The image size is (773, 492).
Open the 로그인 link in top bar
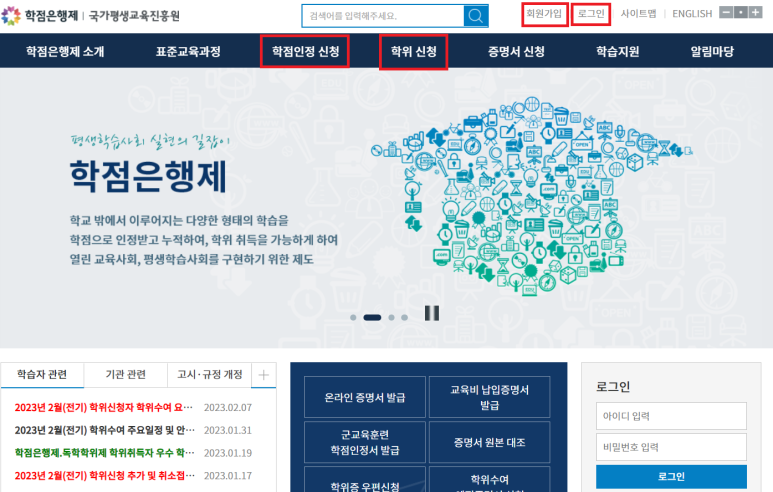[591, 14]
